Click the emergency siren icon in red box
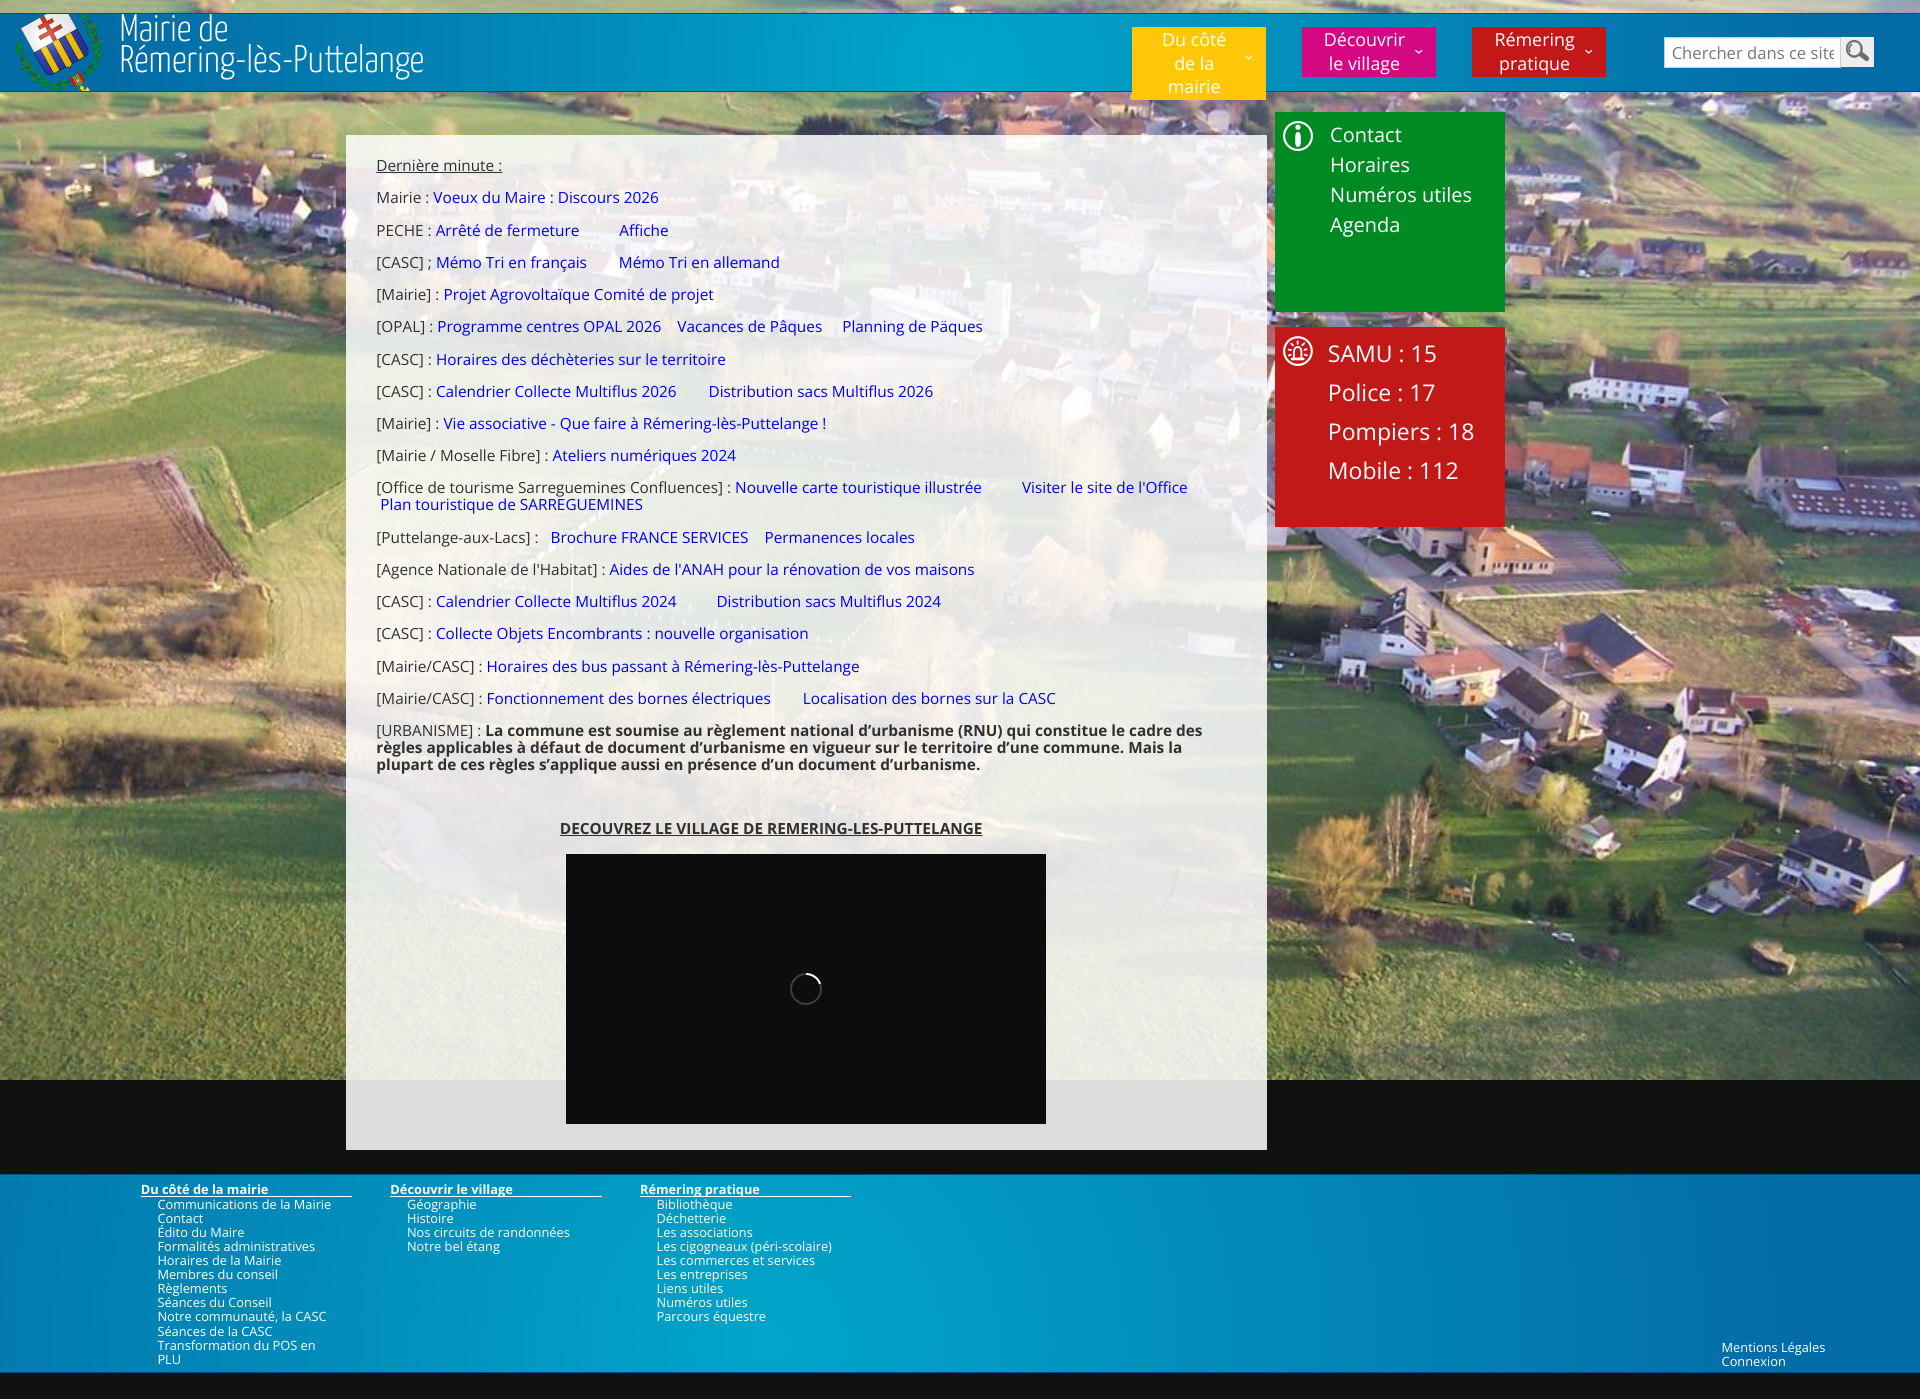The width and height of the screenshot is (1920, 1399). (1298, 352)
